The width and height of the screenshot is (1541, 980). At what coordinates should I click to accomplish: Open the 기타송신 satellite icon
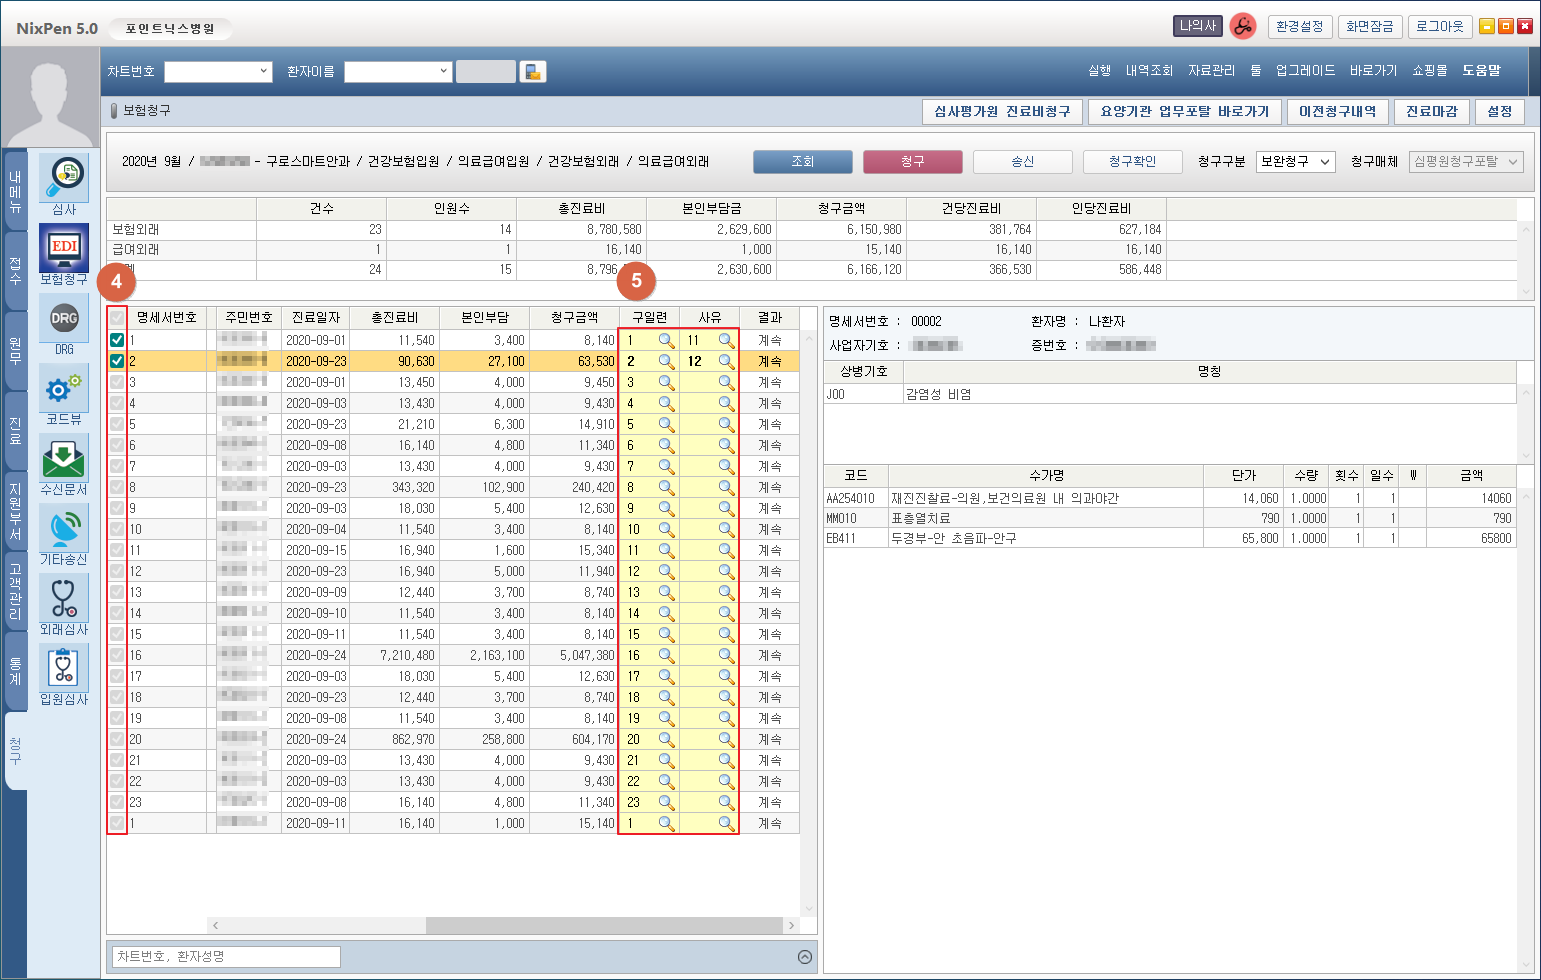tap(64, 528)
